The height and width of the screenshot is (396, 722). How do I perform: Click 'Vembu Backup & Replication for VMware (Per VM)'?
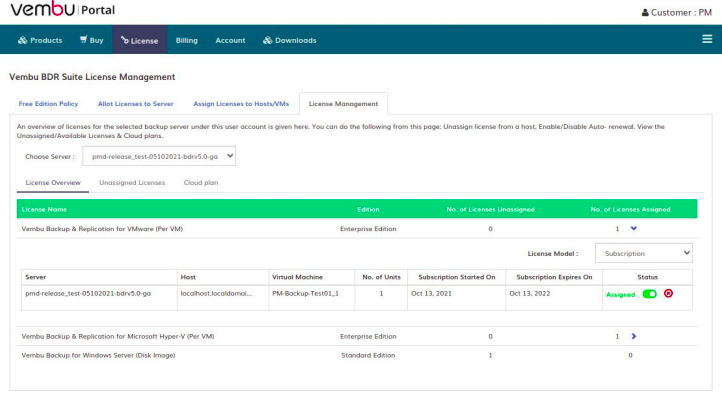click(102, 228)
